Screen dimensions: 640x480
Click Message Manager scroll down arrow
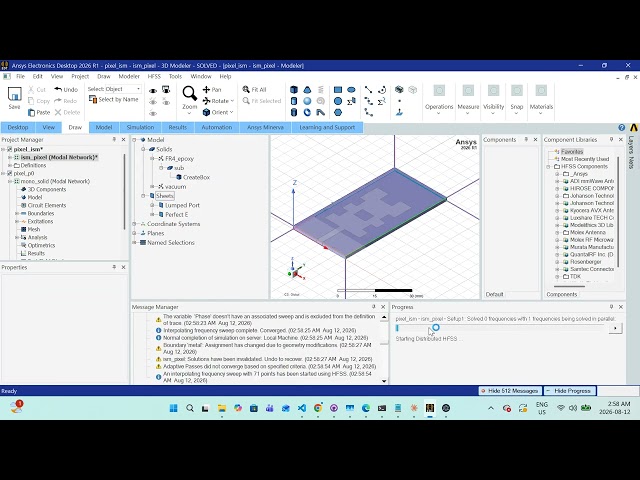pos(384,381)
